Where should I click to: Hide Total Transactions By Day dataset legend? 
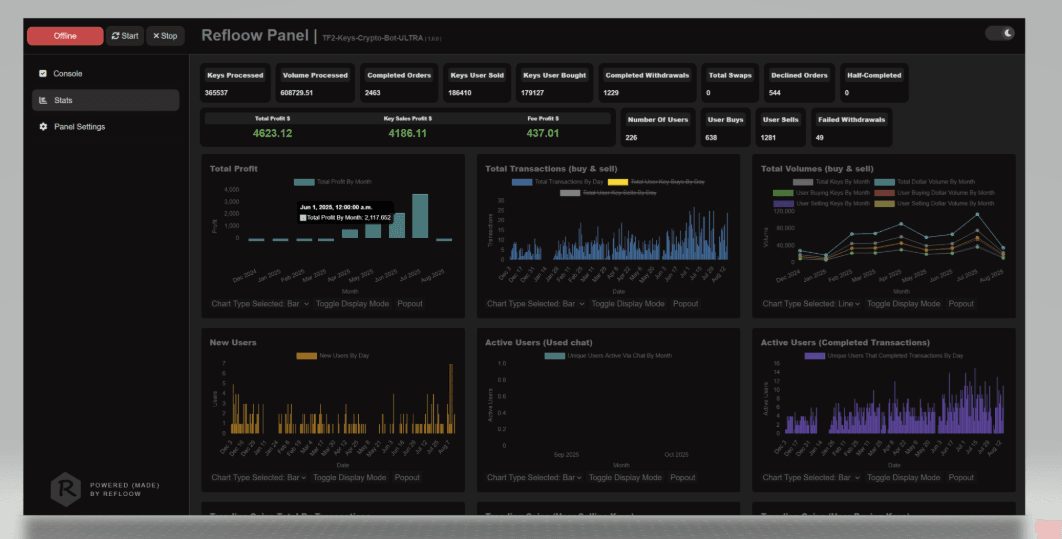[558, 182]
